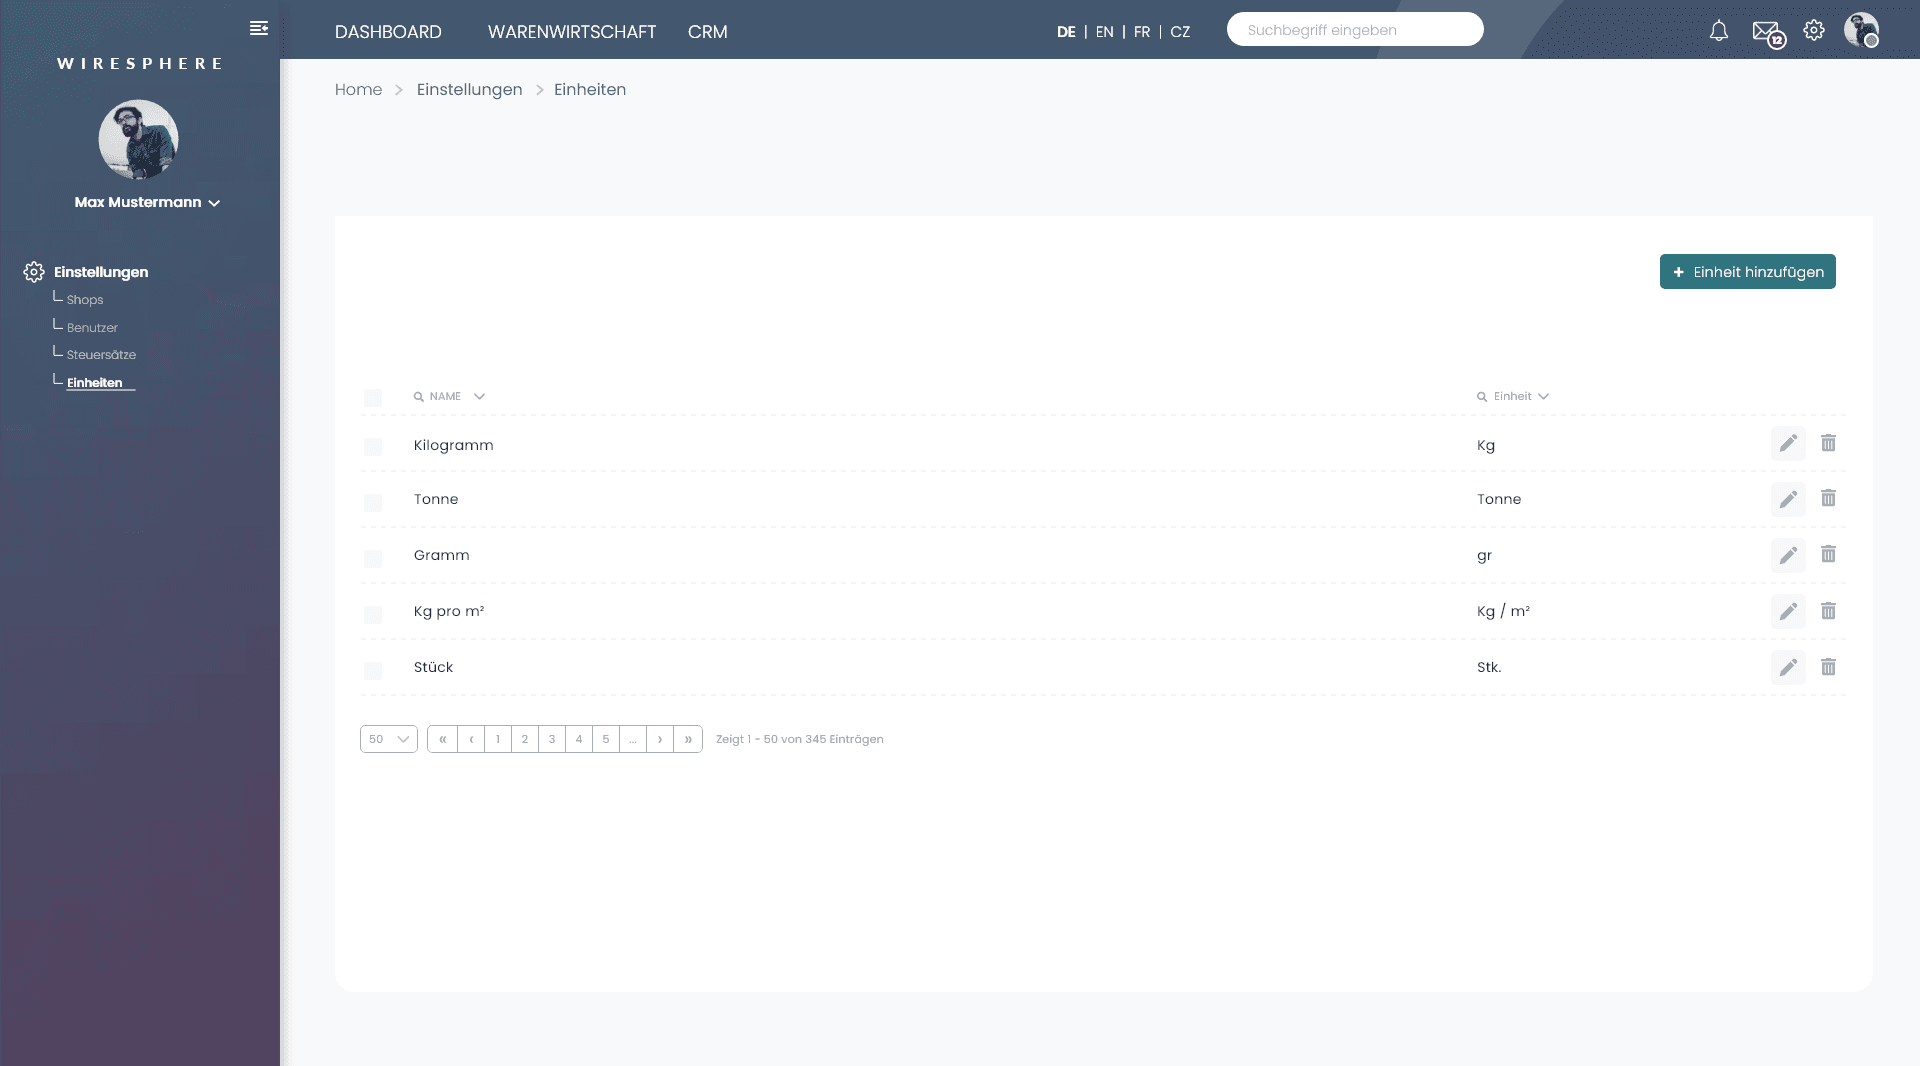1920x1066 pixels.
Task: Delete the Tonne unit via trash icon
Action: coord(1828,498)
